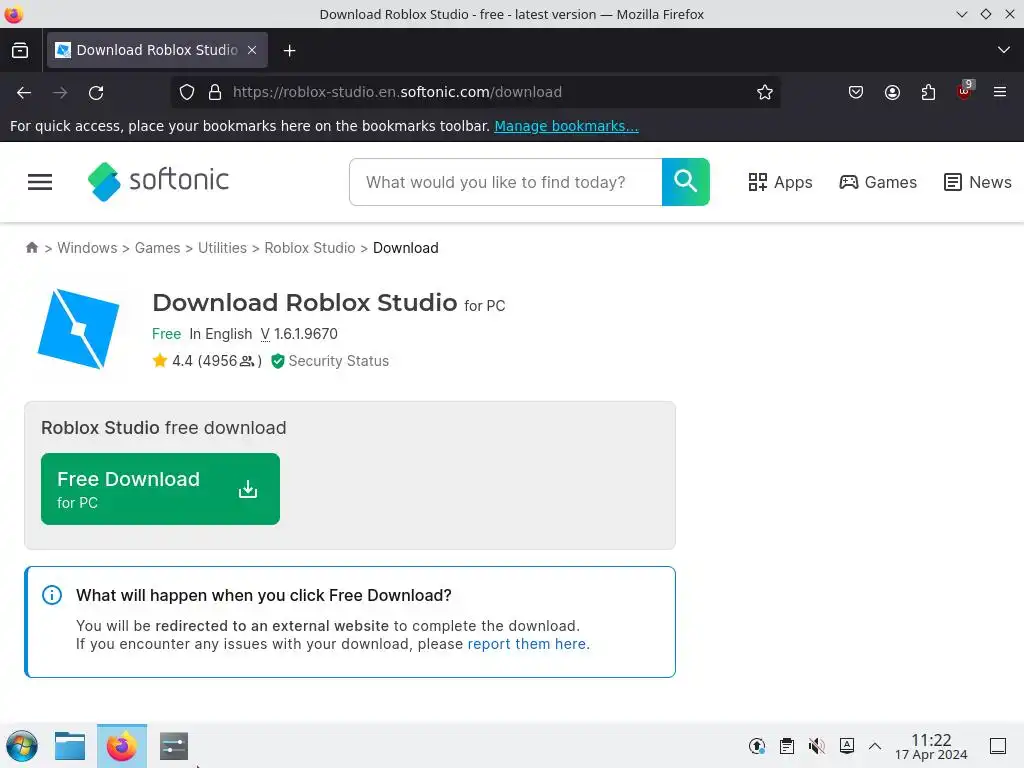Bookmark this page with star icon
The width and height of the screenshot is (1024, 768).
pyautogui.click(x=765, y=92)
